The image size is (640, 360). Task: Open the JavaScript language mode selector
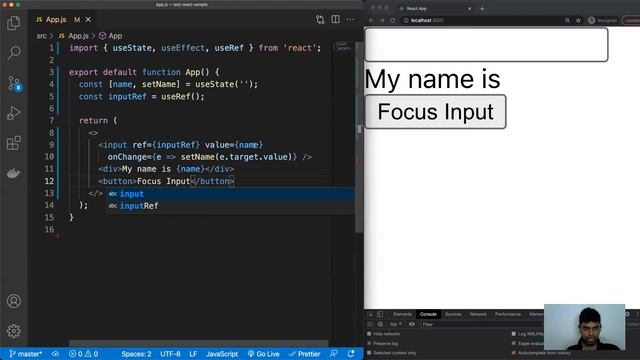click(x=222, y=354)
